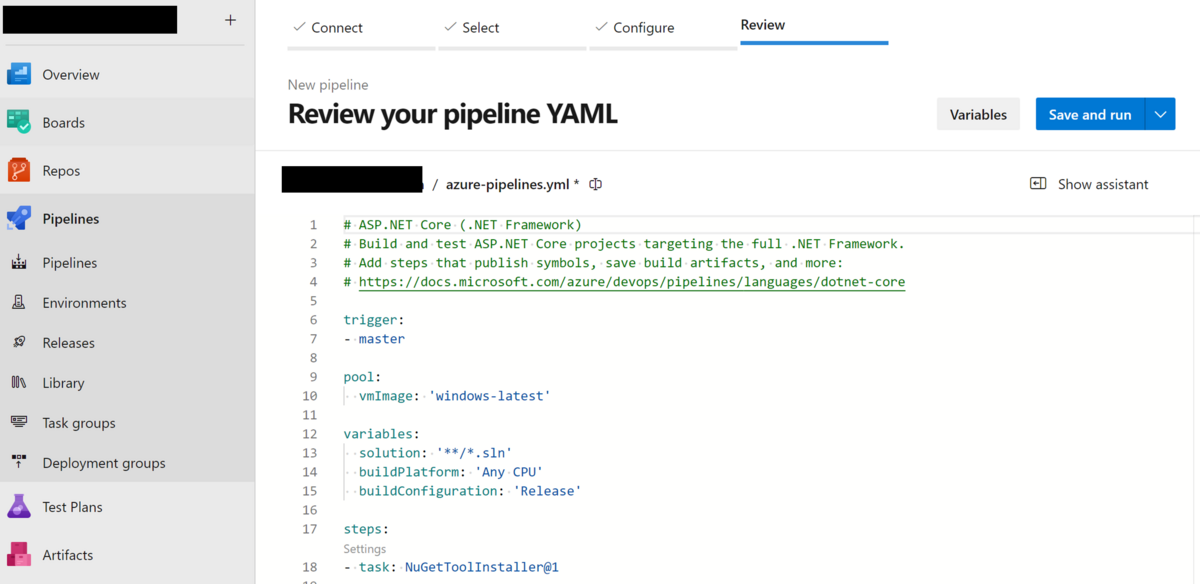Return to the Configure step tab

[643, 28]
